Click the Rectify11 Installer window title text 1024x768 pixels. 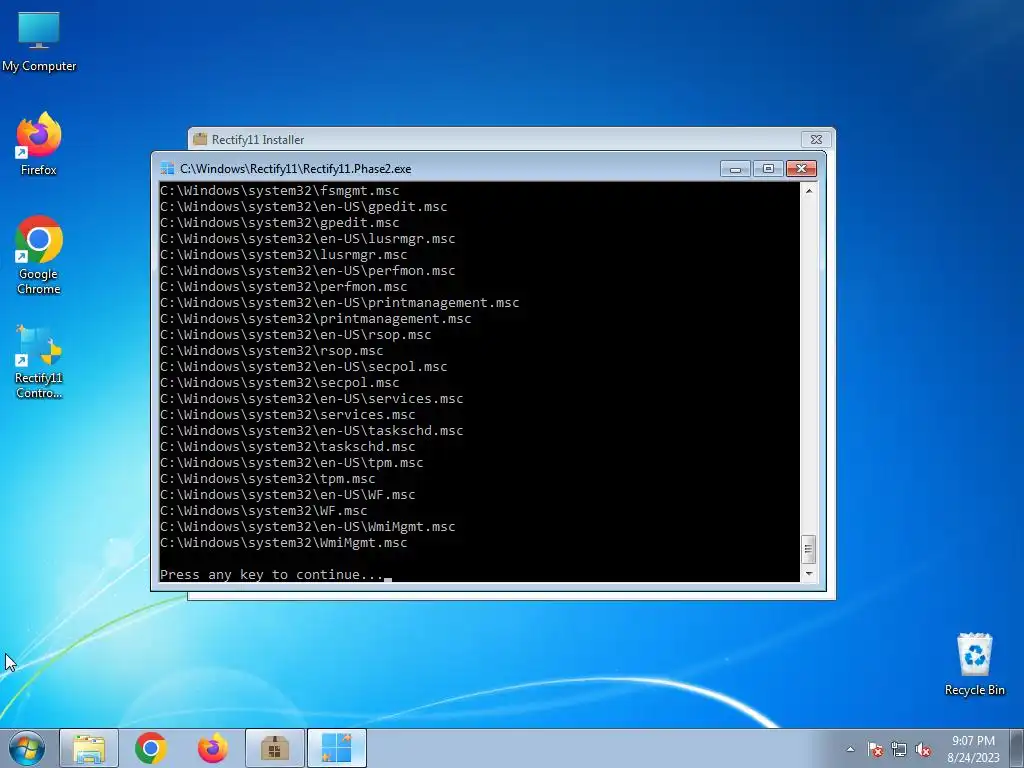point(258,140)
